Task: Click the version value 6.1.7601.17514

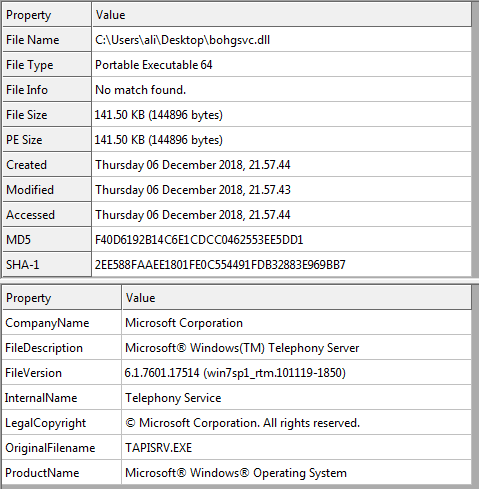Action: point(235,373)
